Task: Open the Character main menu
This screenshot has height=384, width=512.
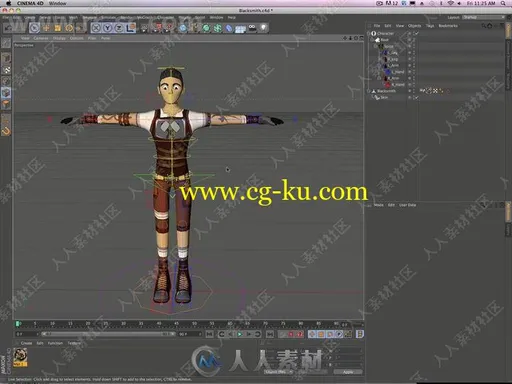Action: click(165, 17)
